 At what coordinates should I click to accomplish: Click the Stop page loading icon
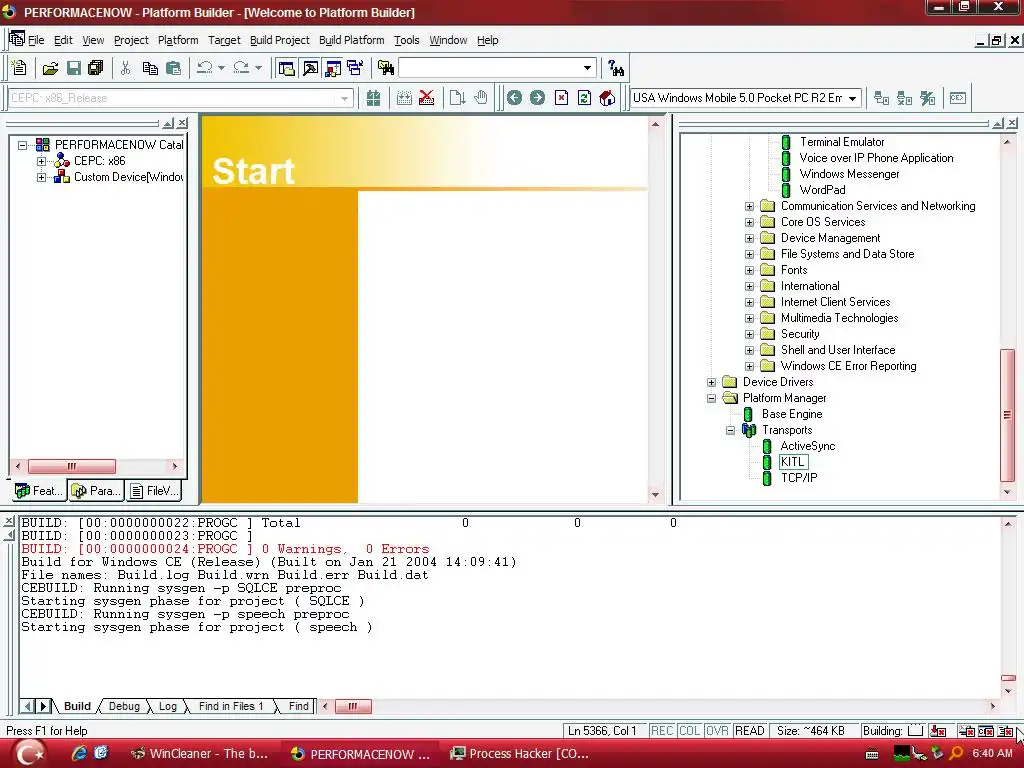tap(561, 98)
